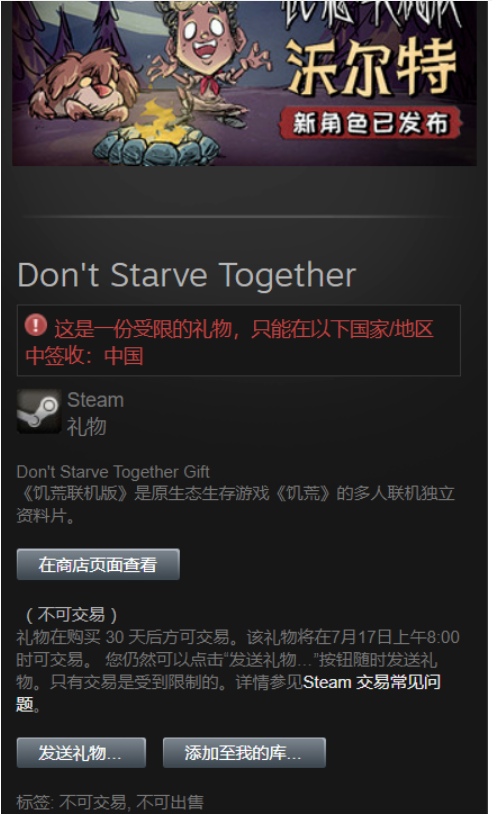Click the 礼物 label beside Steam logo
Image resolution: width=492 pixels, height=818 pixels.
[x=87, y=426]
